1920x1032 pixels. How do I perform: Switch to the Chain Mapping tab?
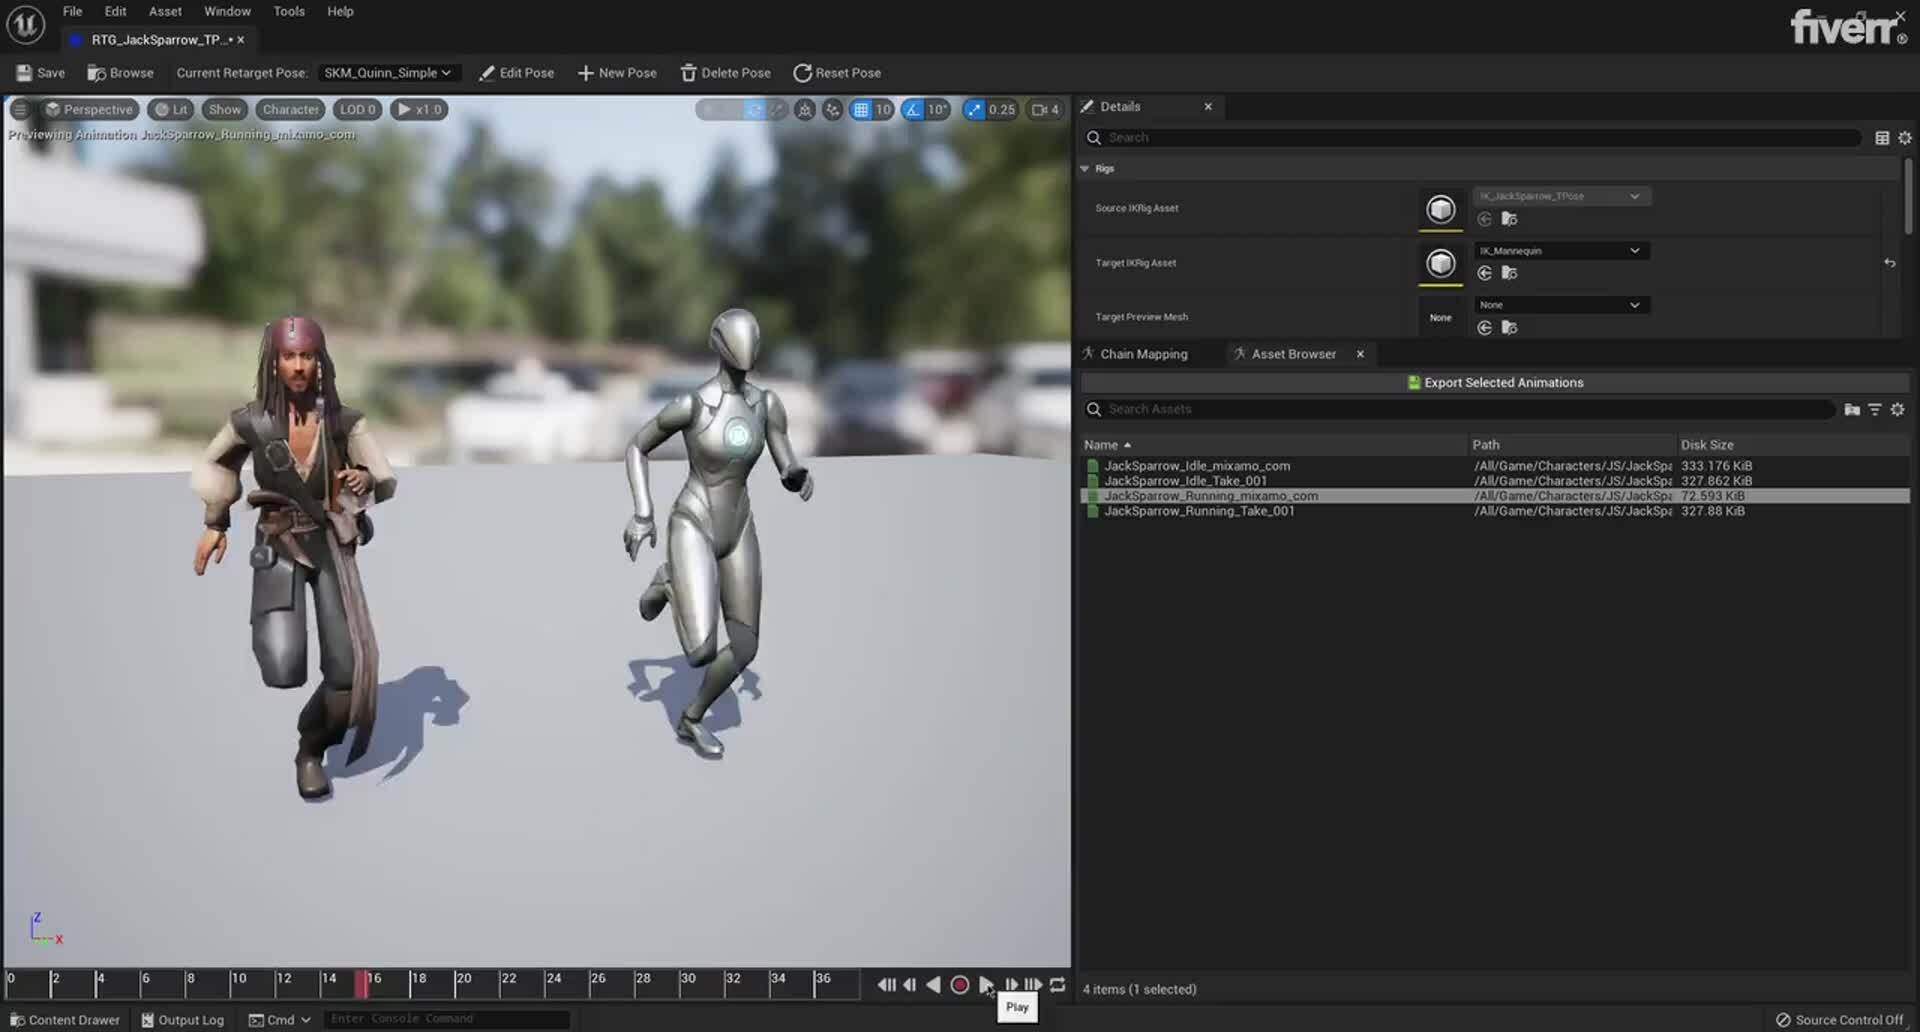pos(1143,354)
